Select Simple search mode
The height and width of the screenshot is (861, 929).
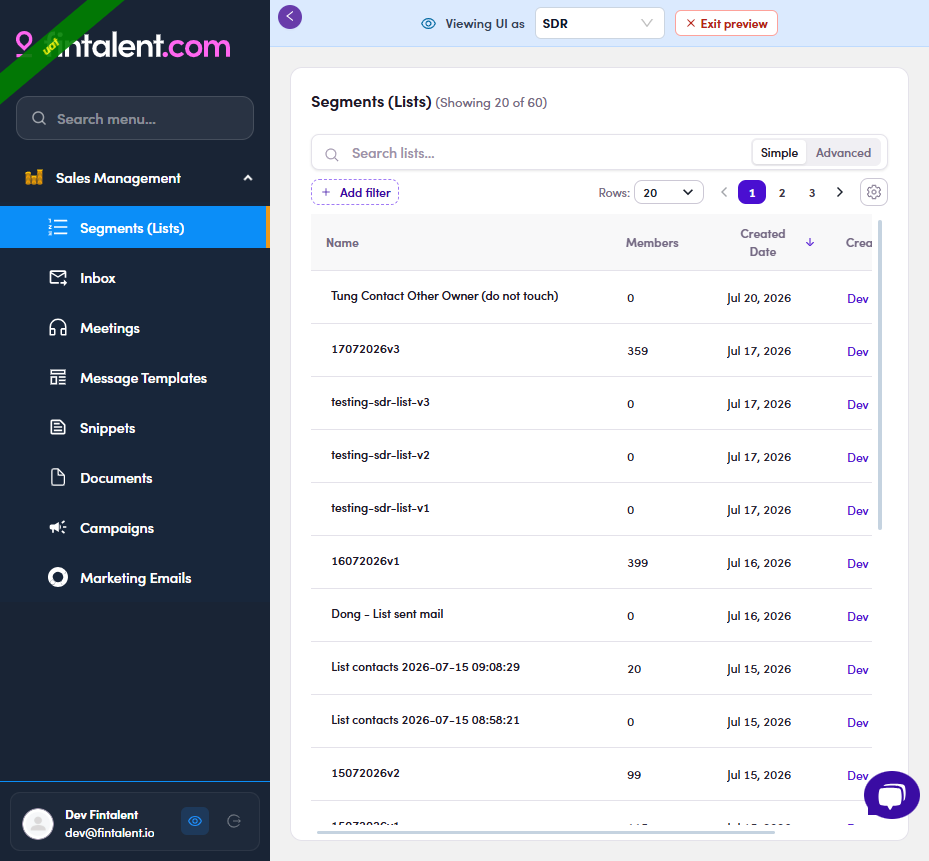[x=779, y=153]
